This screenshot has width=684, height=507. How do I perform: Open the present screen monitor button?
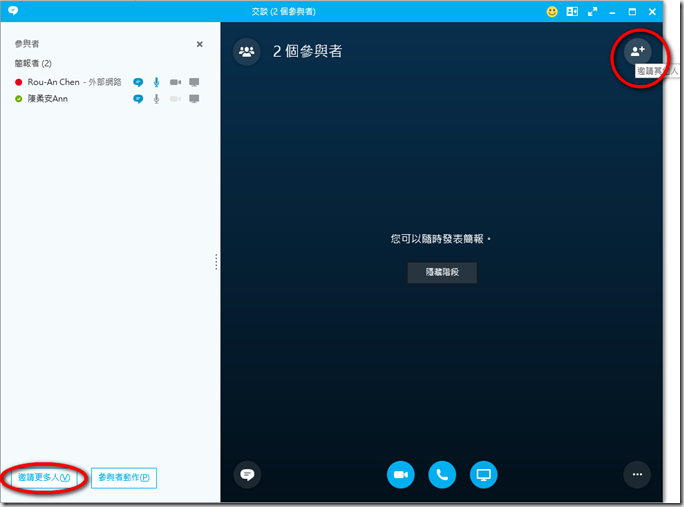pos(483,474)
